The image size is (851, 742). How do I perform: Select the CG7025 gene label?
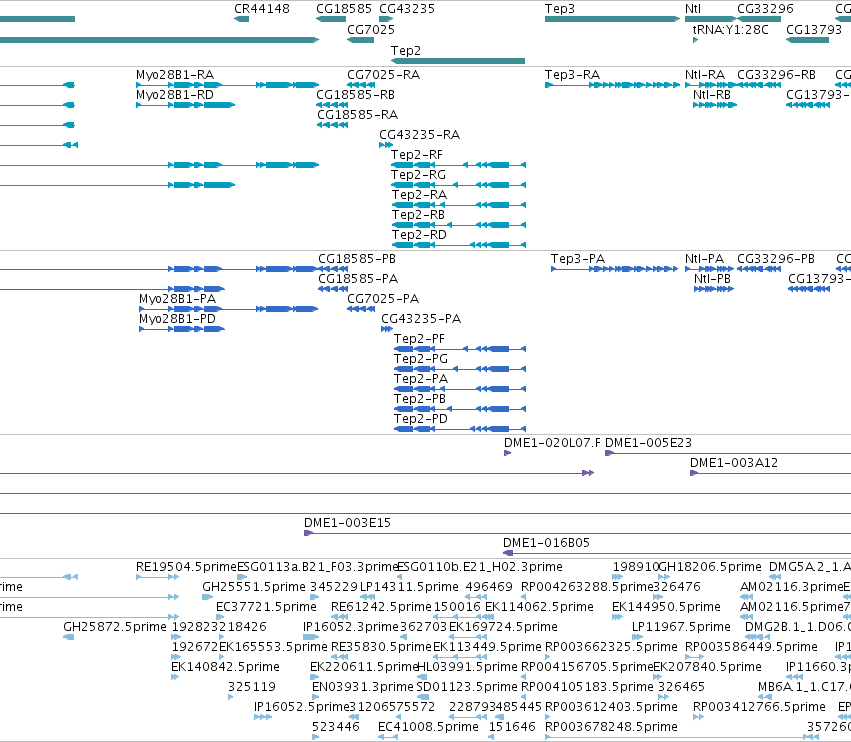click(x=371, y=29)
